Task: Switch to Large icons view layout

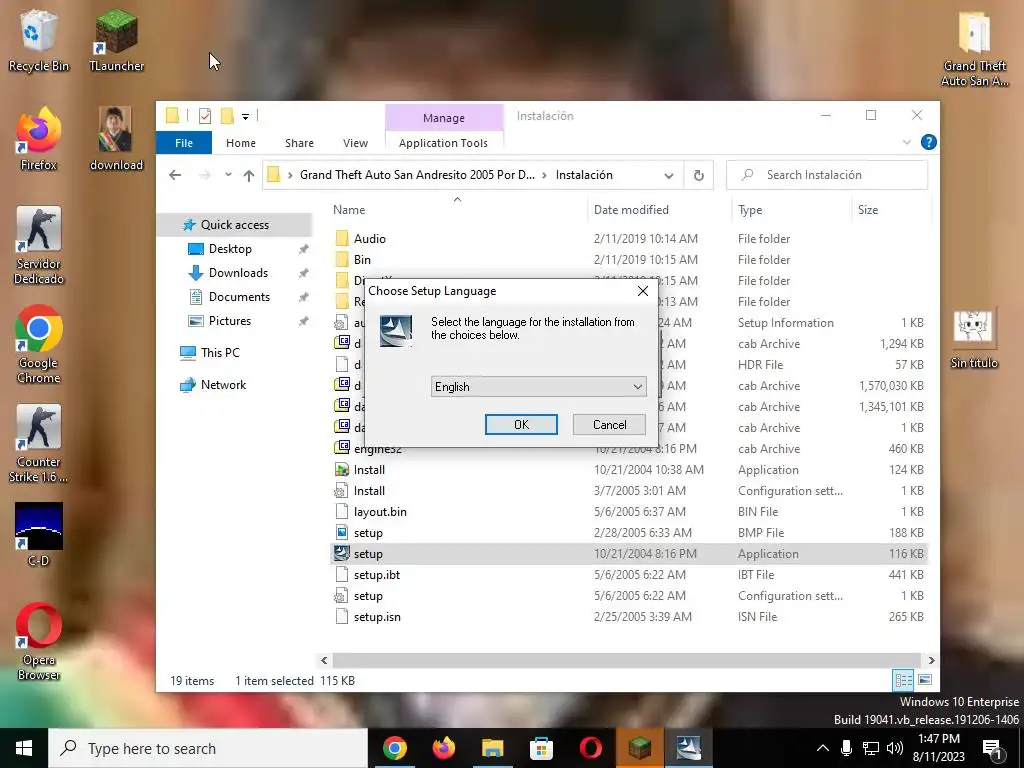Action: (925, 680)
